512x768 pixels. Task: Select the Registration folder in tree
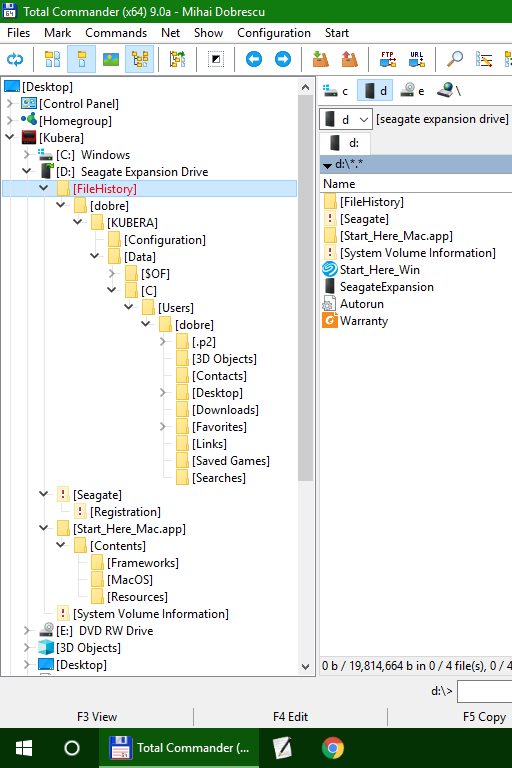pyautogui.click(x=125, y=512)
